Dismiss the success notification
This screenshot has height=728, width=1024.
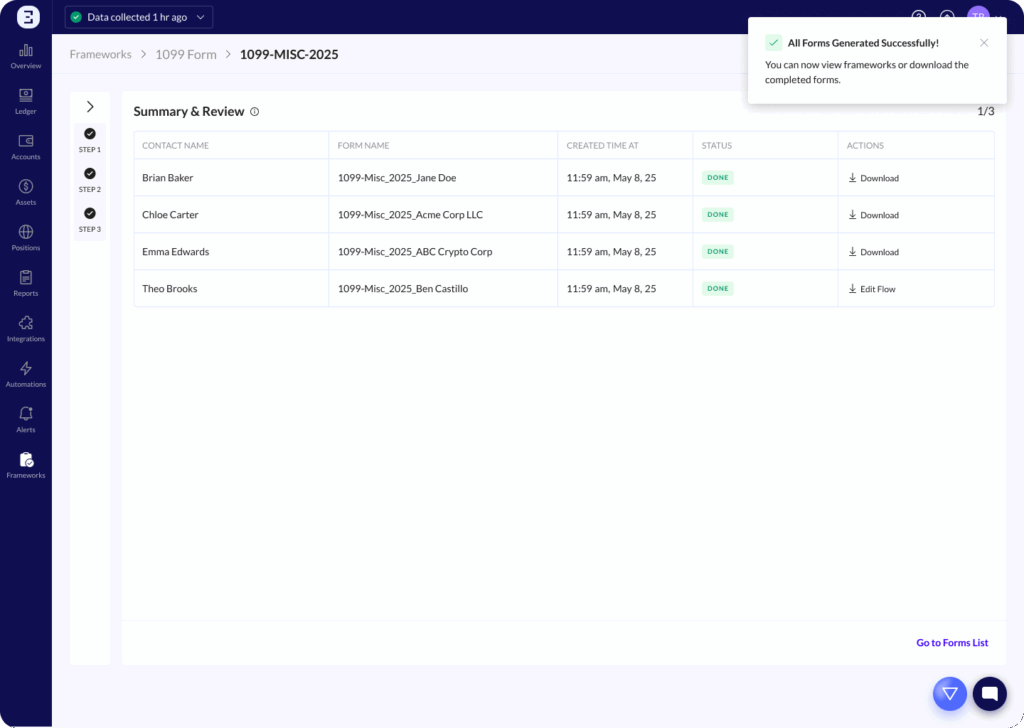(984, 43)
